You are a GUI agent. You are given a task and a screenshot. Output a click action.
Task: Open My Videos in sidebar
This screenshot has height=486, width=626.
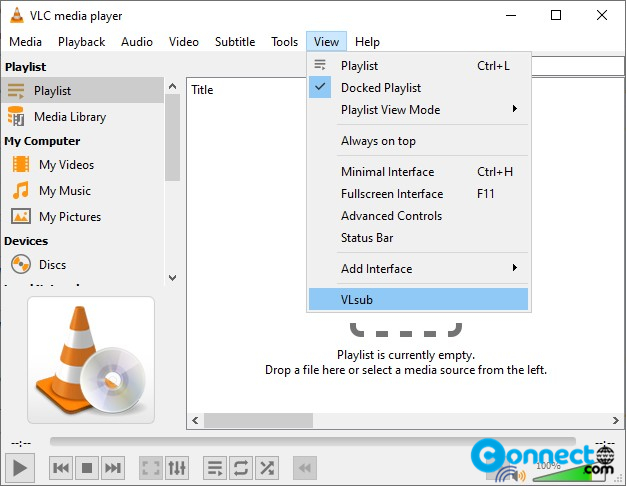82,165
